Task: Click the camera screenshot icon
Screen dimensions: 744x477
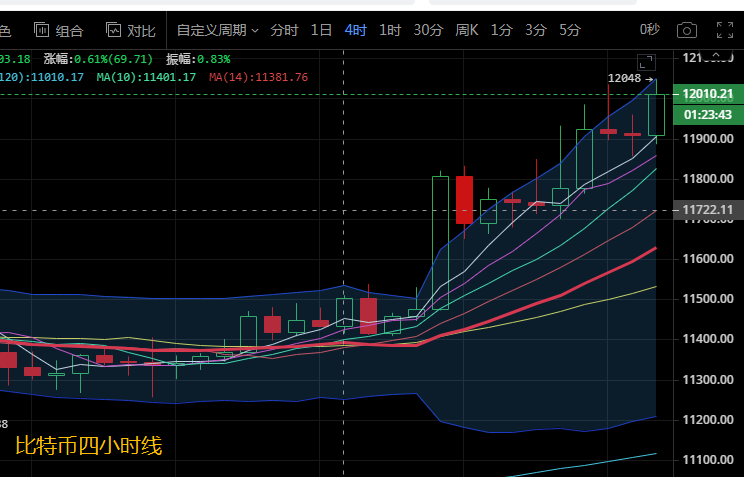Action: pyautogui.click(x=686, y=30)
